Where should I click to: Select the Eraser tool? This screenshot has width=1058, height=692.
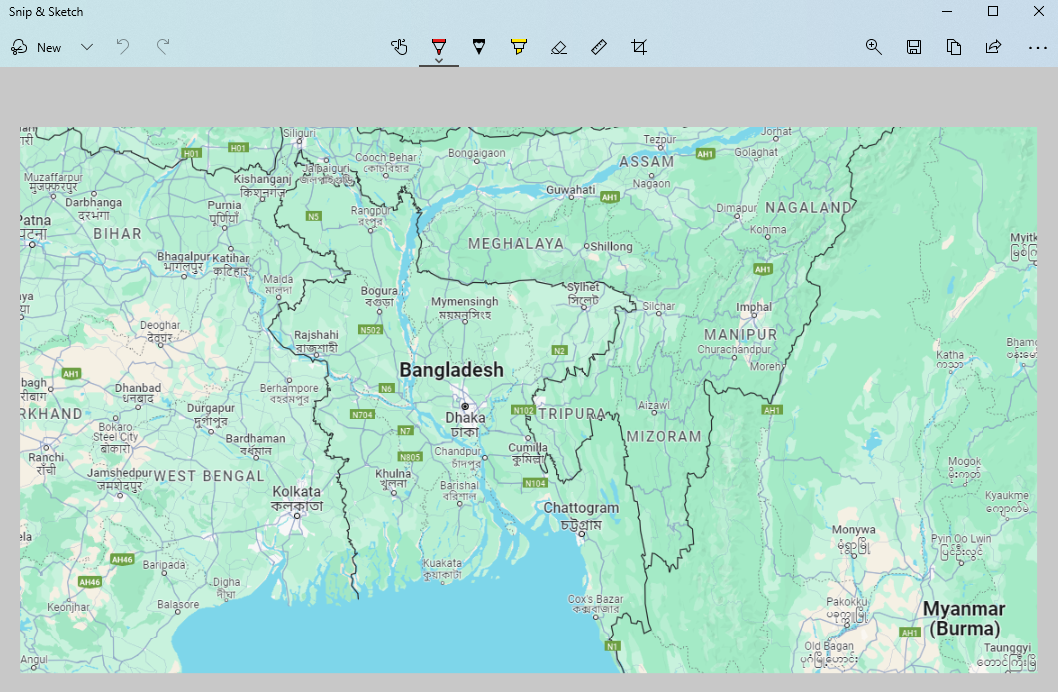(559, 47)
